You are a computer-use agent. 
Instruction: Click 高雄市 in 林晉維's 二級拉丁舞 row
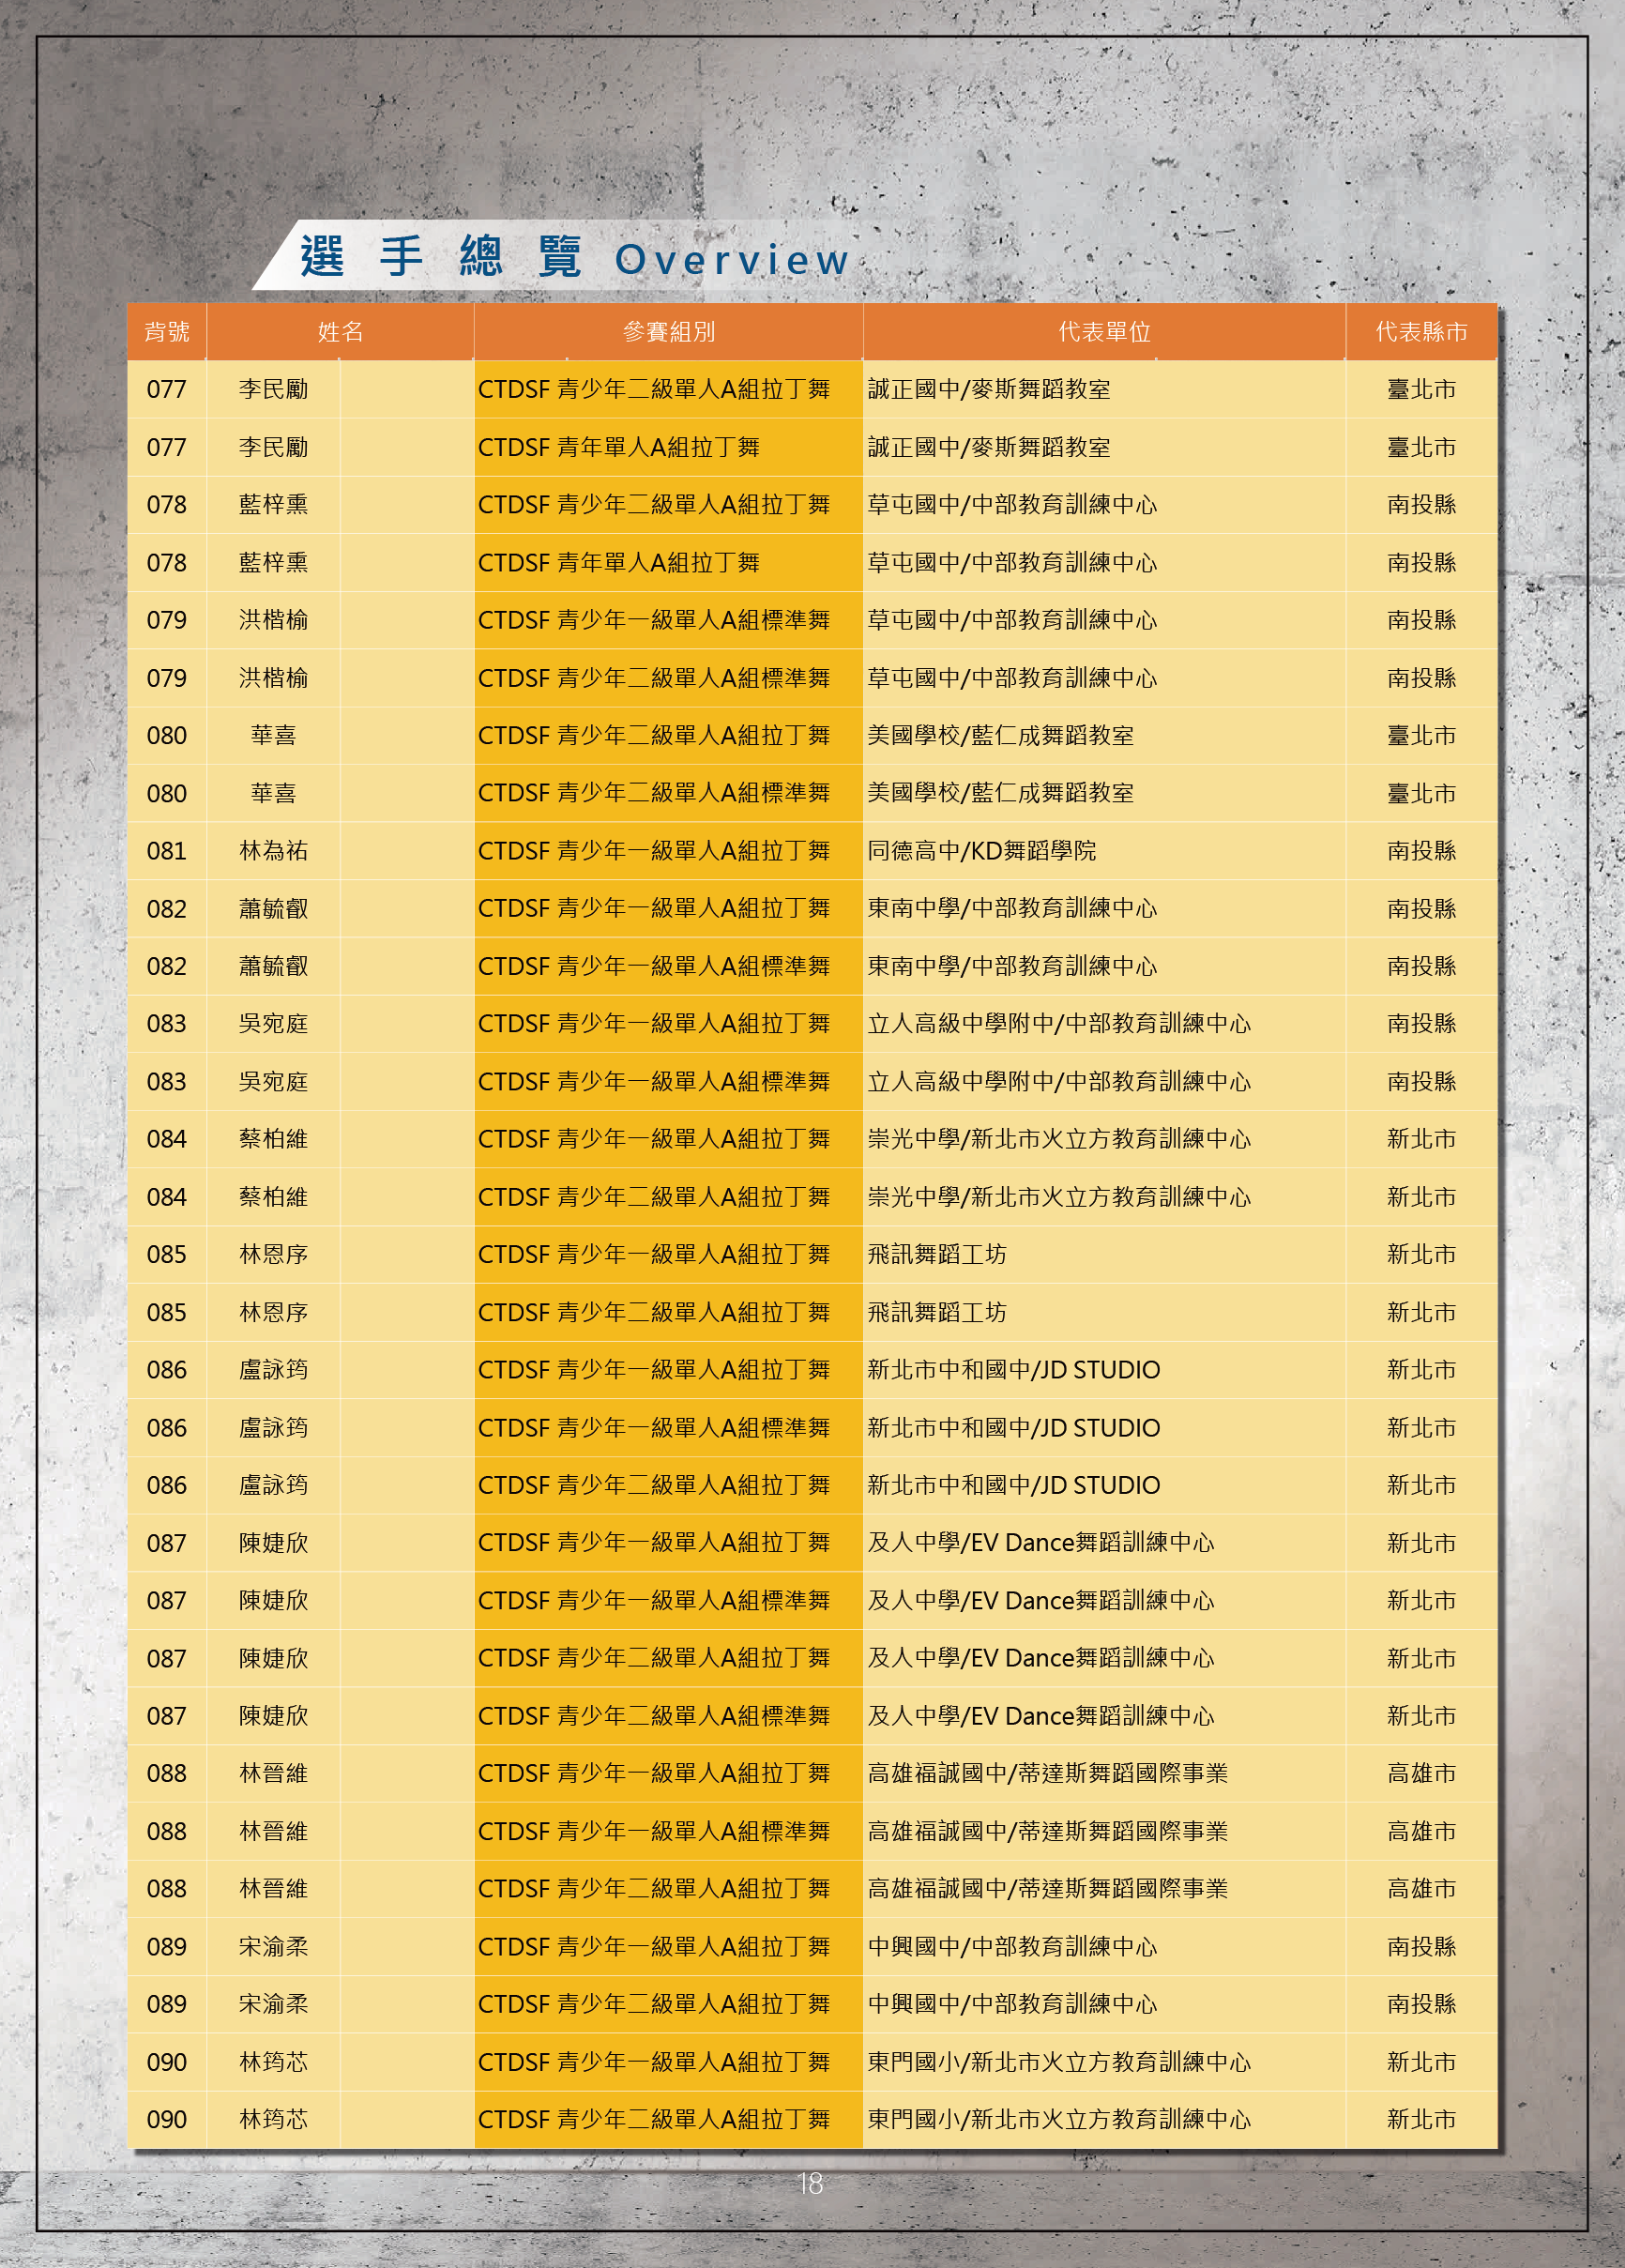coord(1421,1889)
